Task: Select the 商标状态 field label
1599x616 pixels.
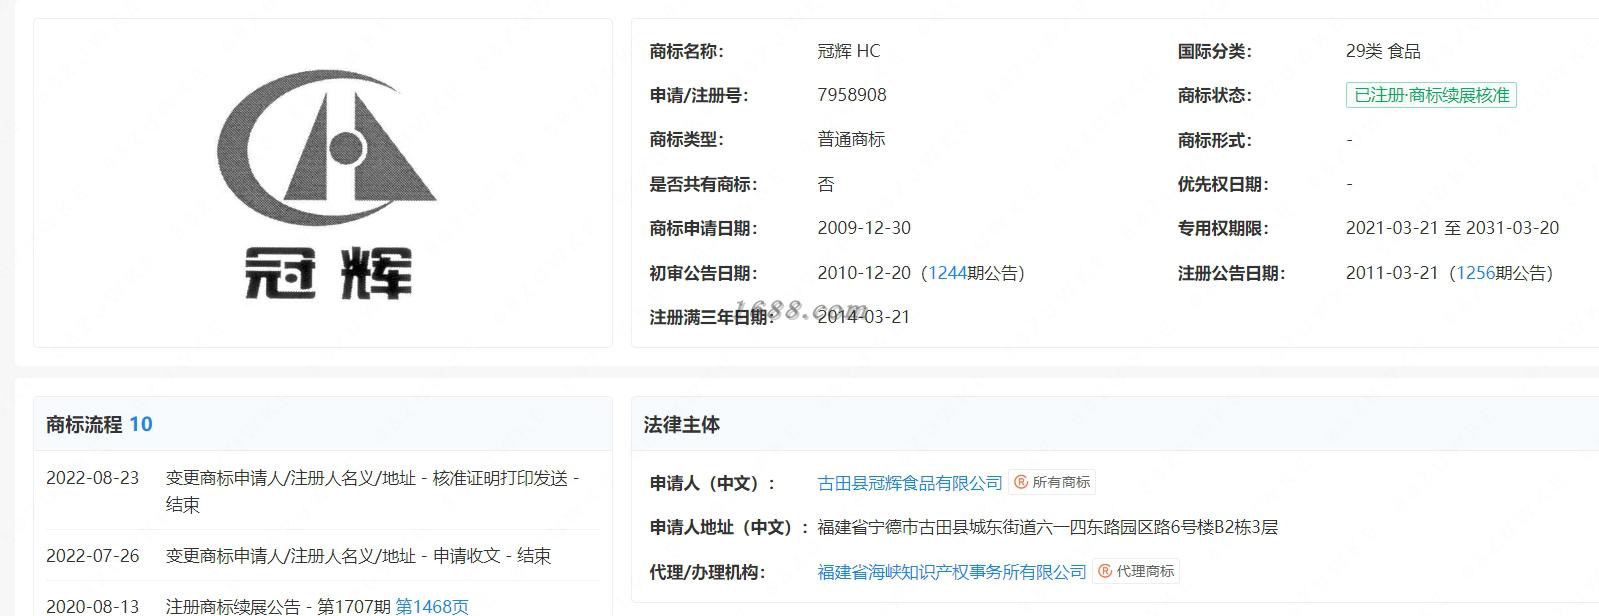Action: tap(1214, 95)
